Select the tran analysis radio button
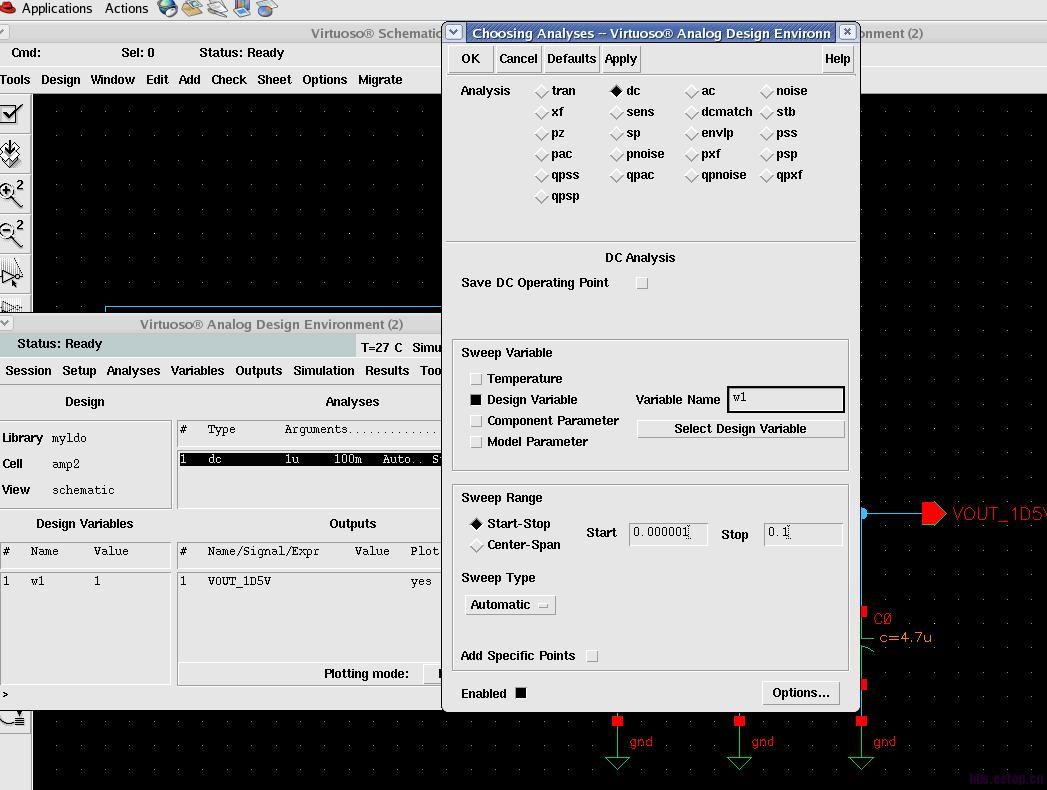 [x=541, y=91]
